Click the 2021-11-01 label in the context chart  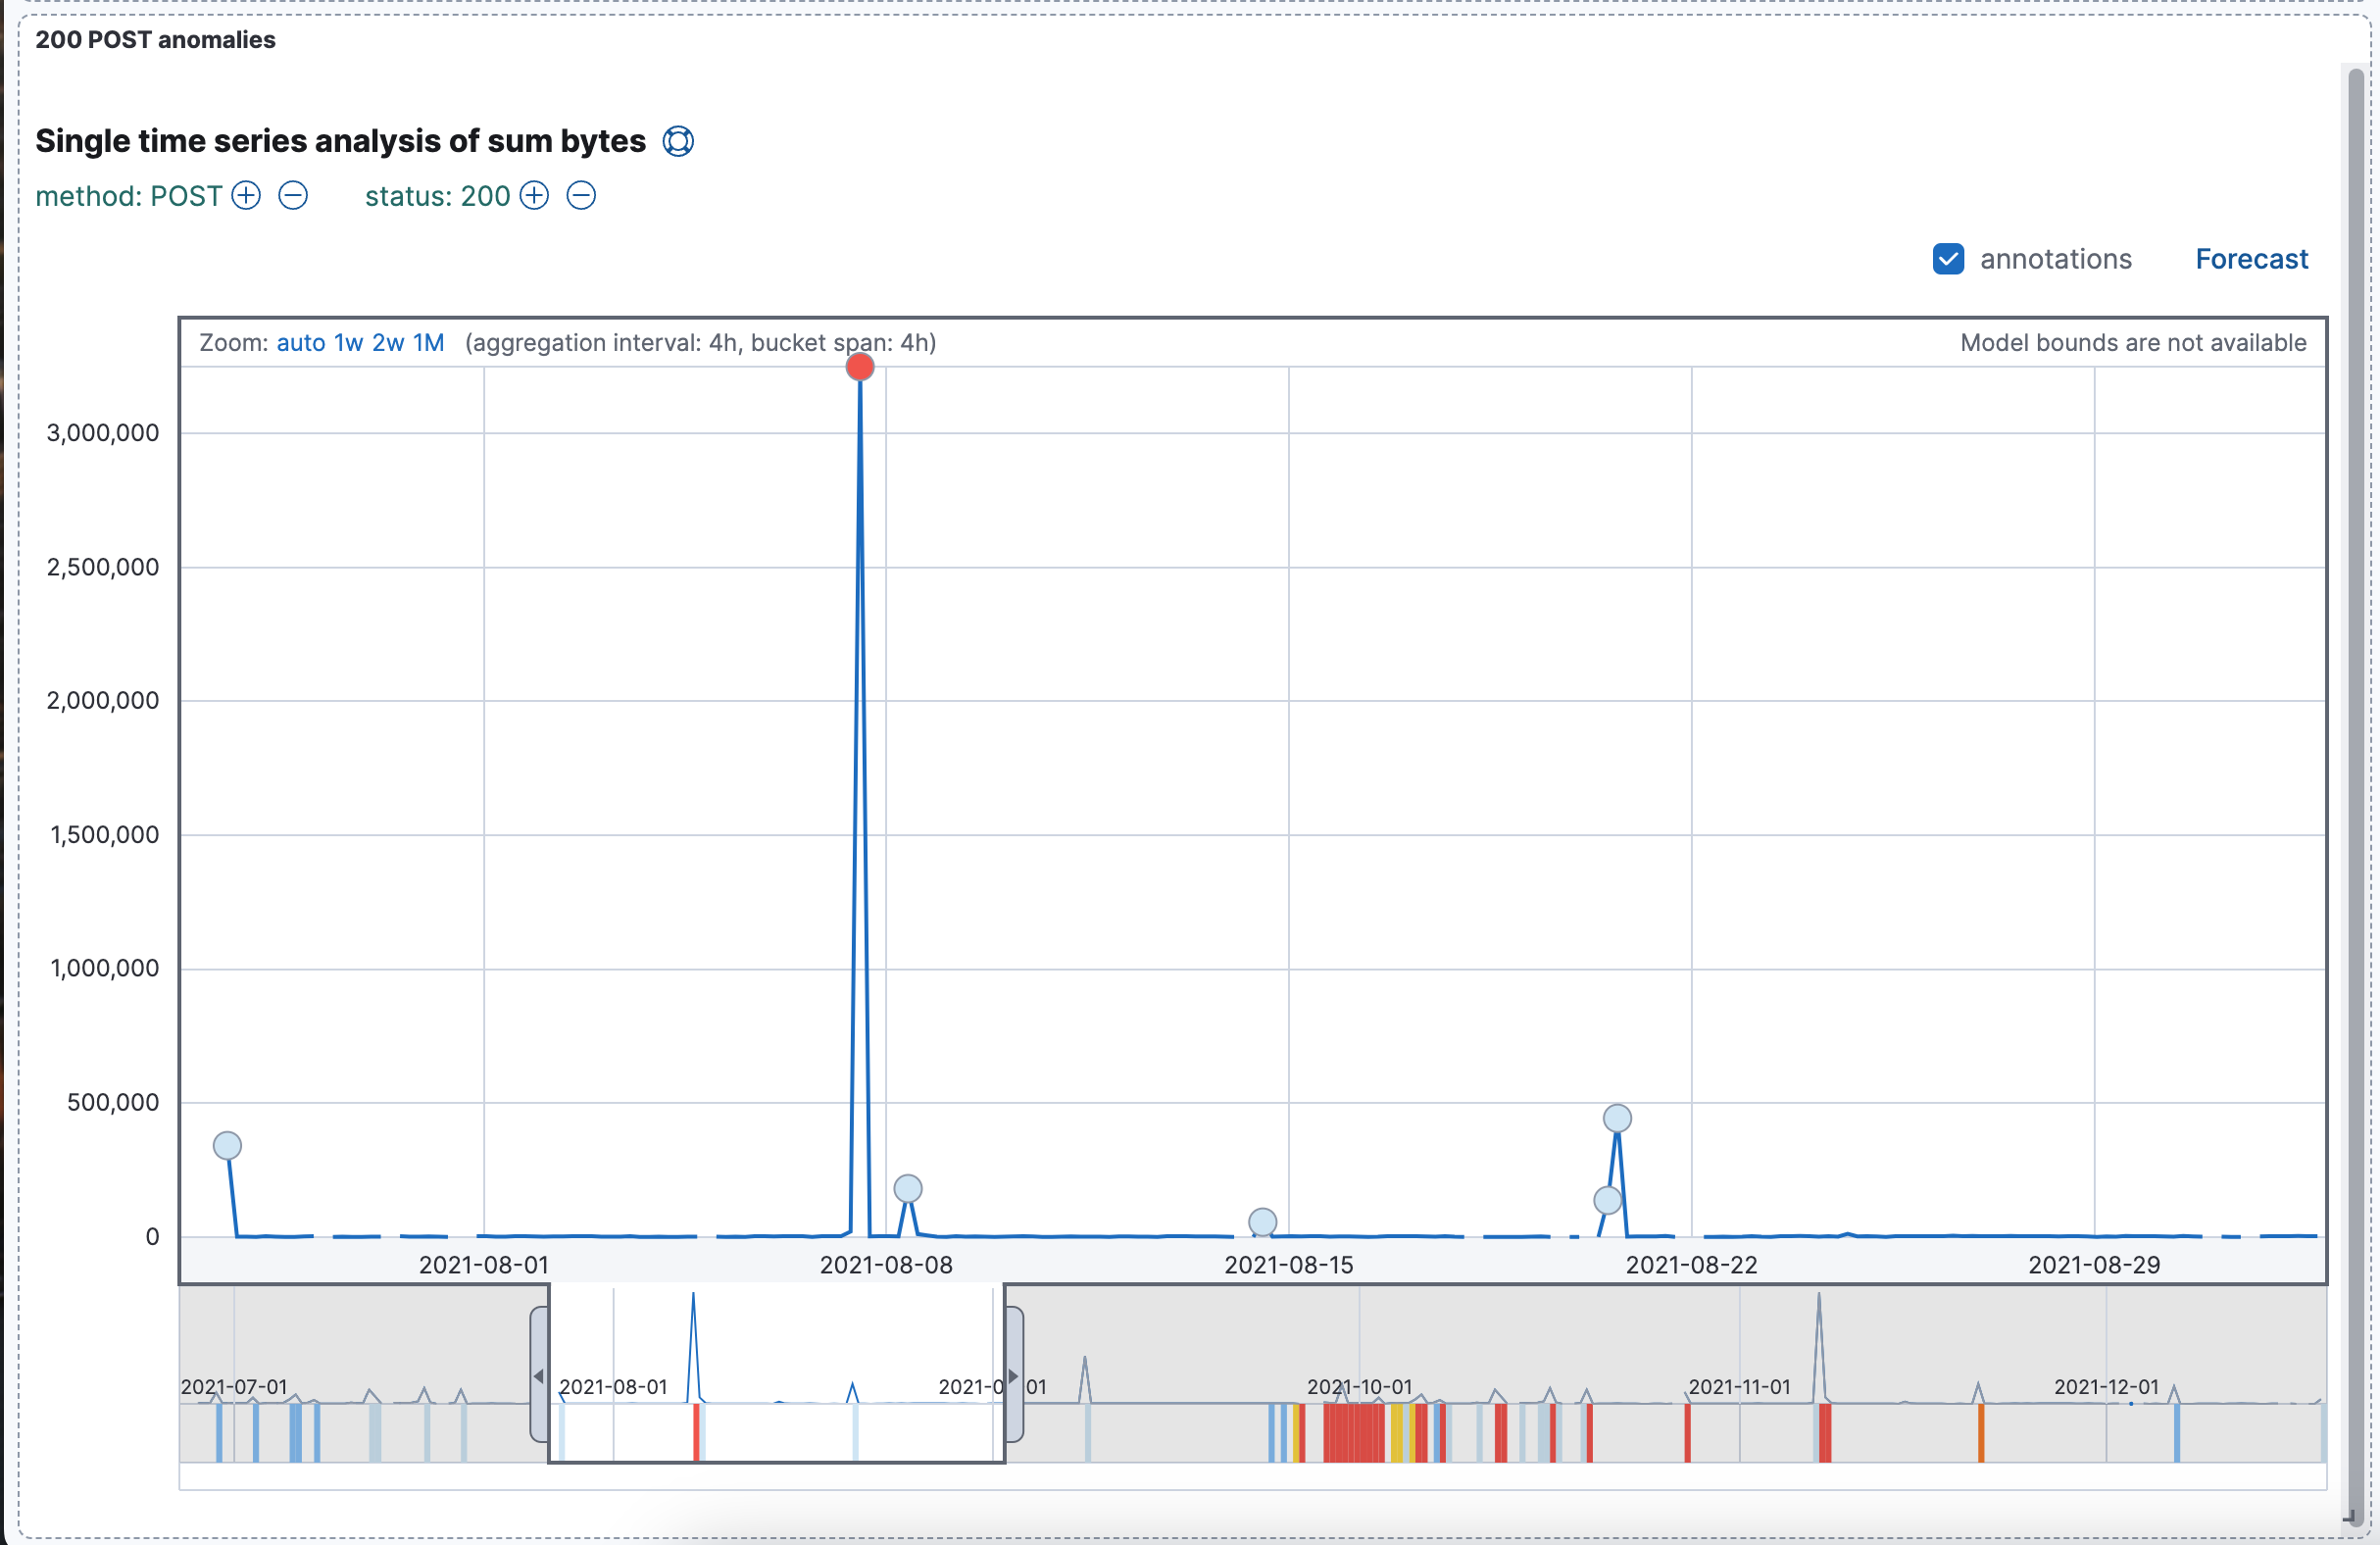point(1739,1387)
